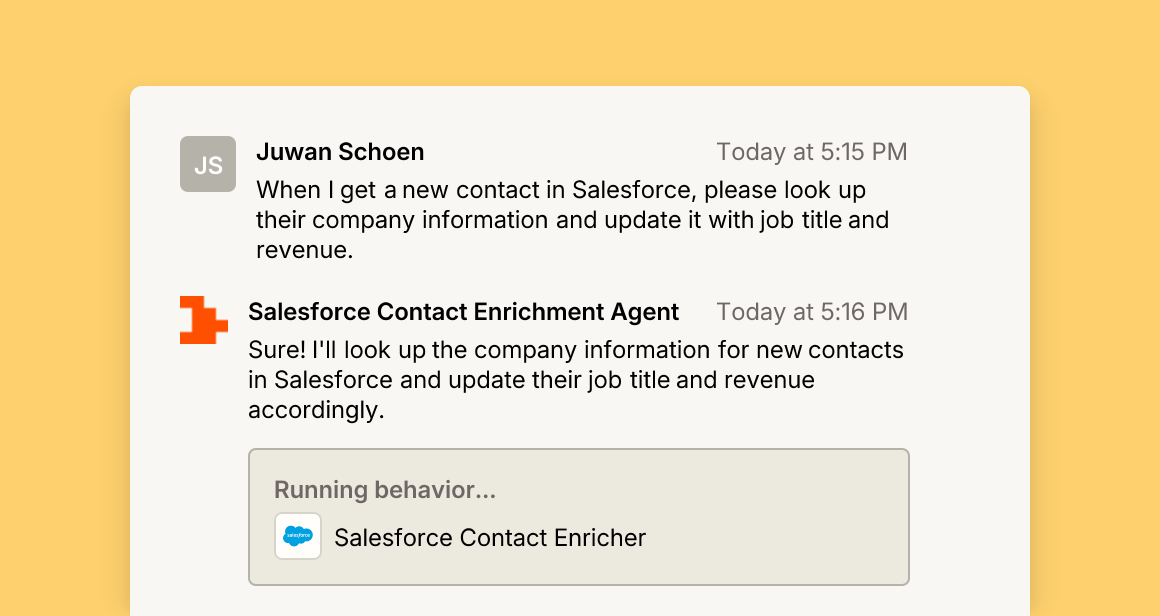Click "please look up" in Juwan's message
Screen dimensions: 1160x616
pos(785,191)
